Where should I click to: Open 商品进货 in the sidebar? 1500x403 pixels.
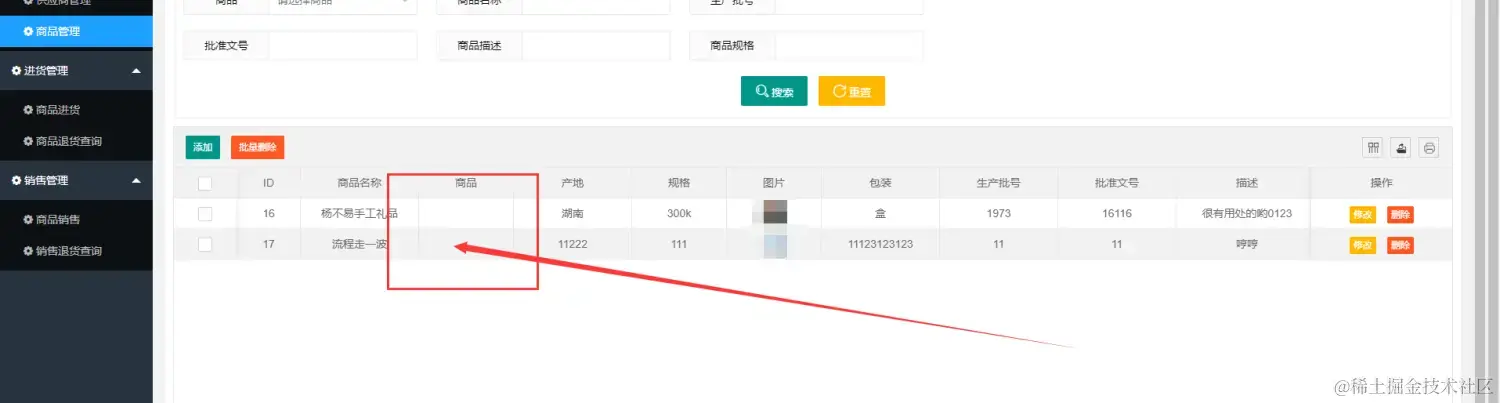(x=76, y=110)
